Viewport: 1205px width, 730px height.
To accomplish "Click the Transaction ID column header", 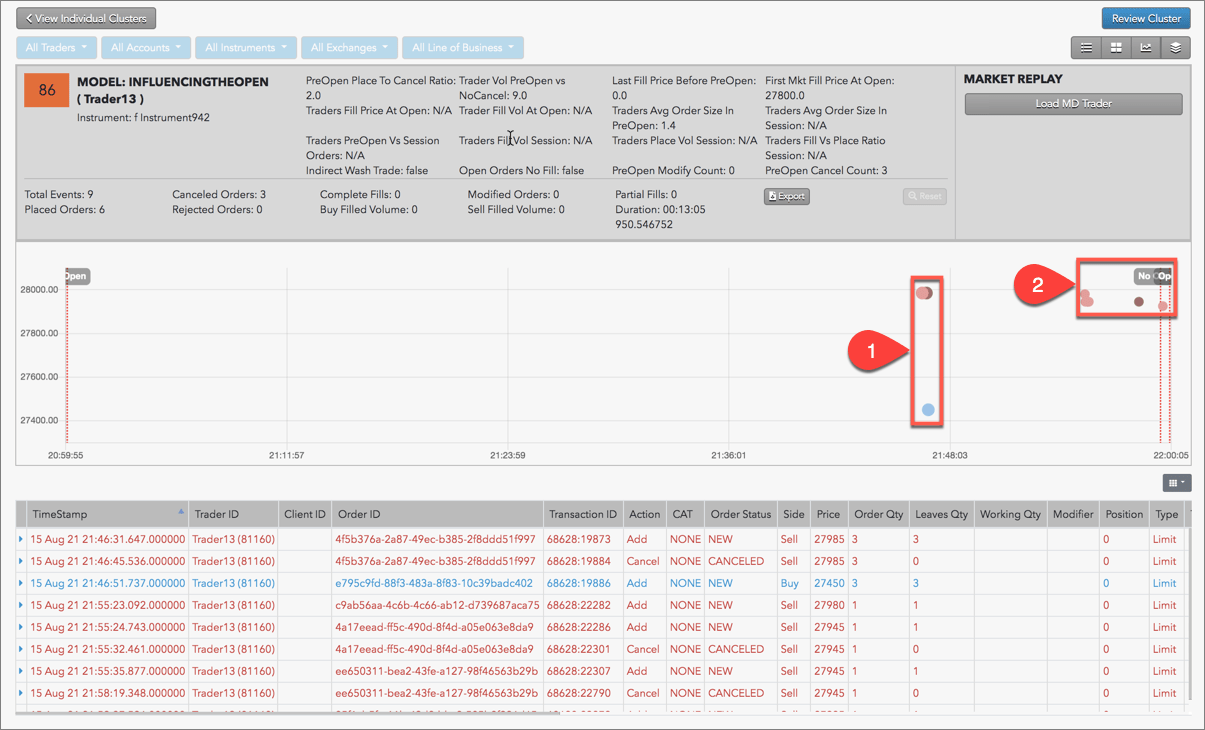I will [583, 514].
